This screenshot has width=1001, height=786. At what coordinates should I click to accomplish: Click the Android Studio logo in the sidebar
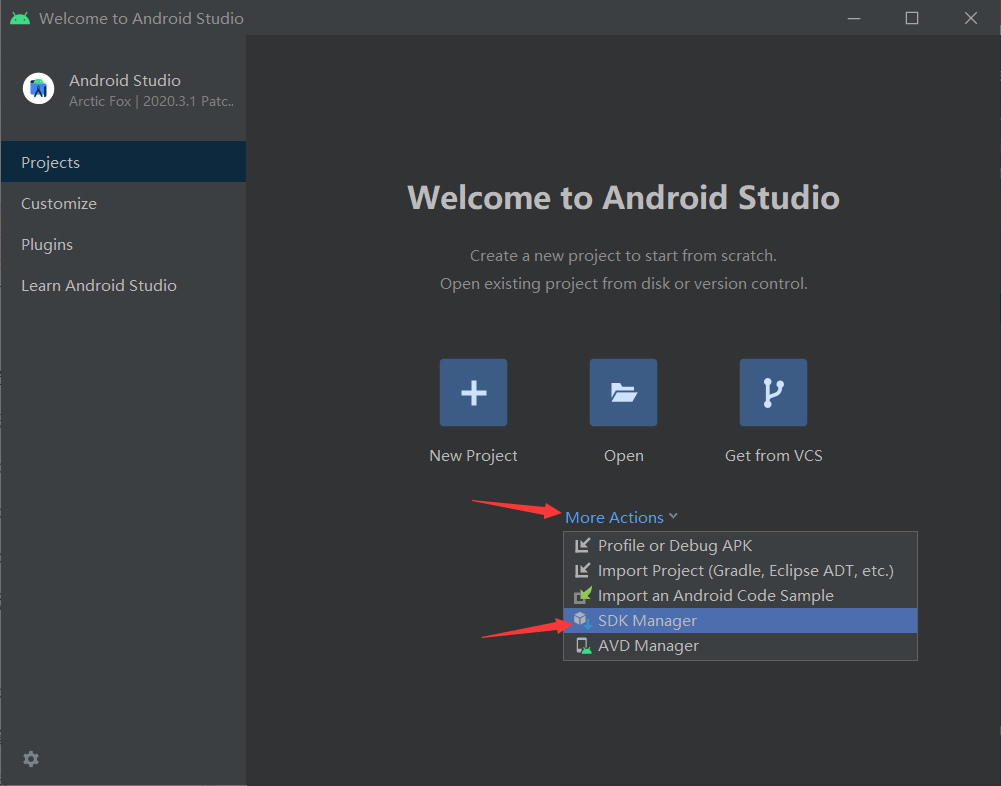click(38, 88)
